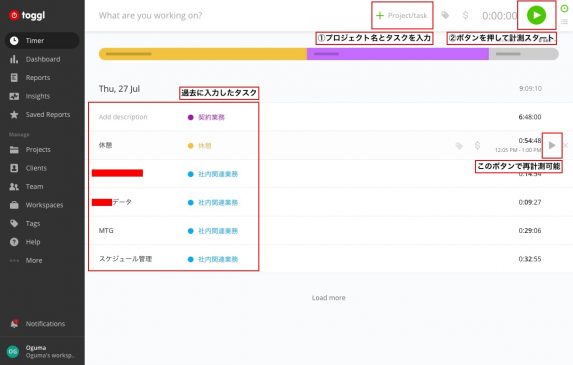Click the Saved Reports star icon
Viewport: 573px width, 365px height.
pyautogui.click(x=14, y=114)
